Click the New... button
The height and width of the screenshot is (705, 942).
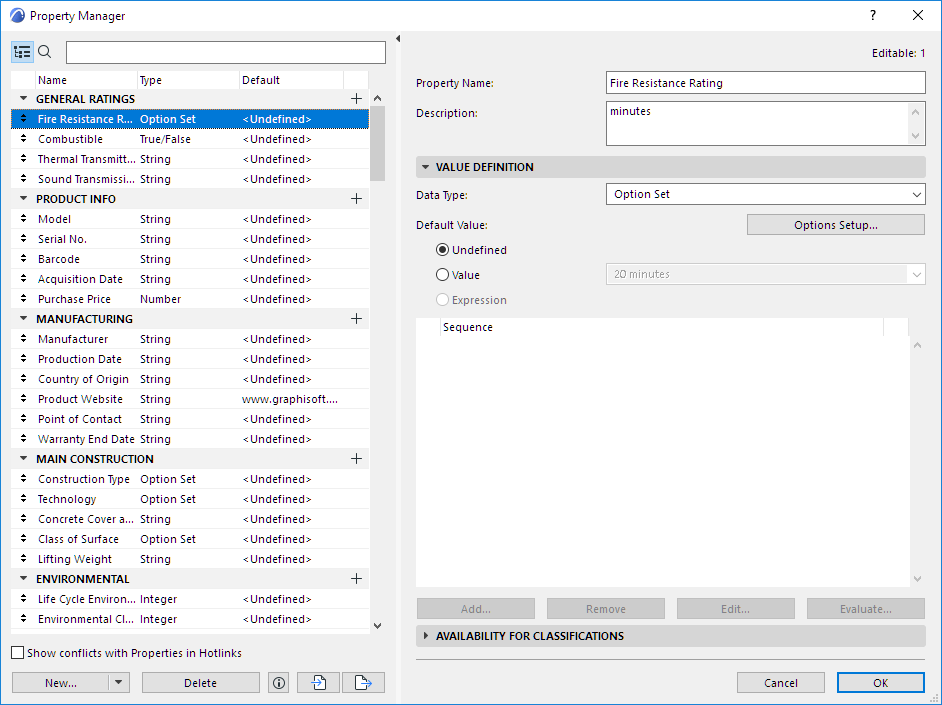61,683
